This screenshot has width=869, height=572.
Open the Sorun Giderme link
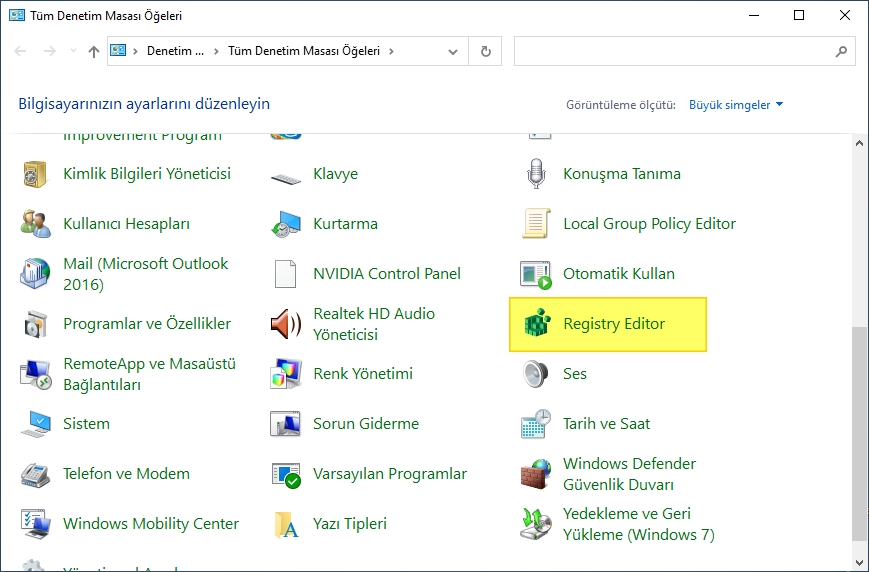[366, 424]
